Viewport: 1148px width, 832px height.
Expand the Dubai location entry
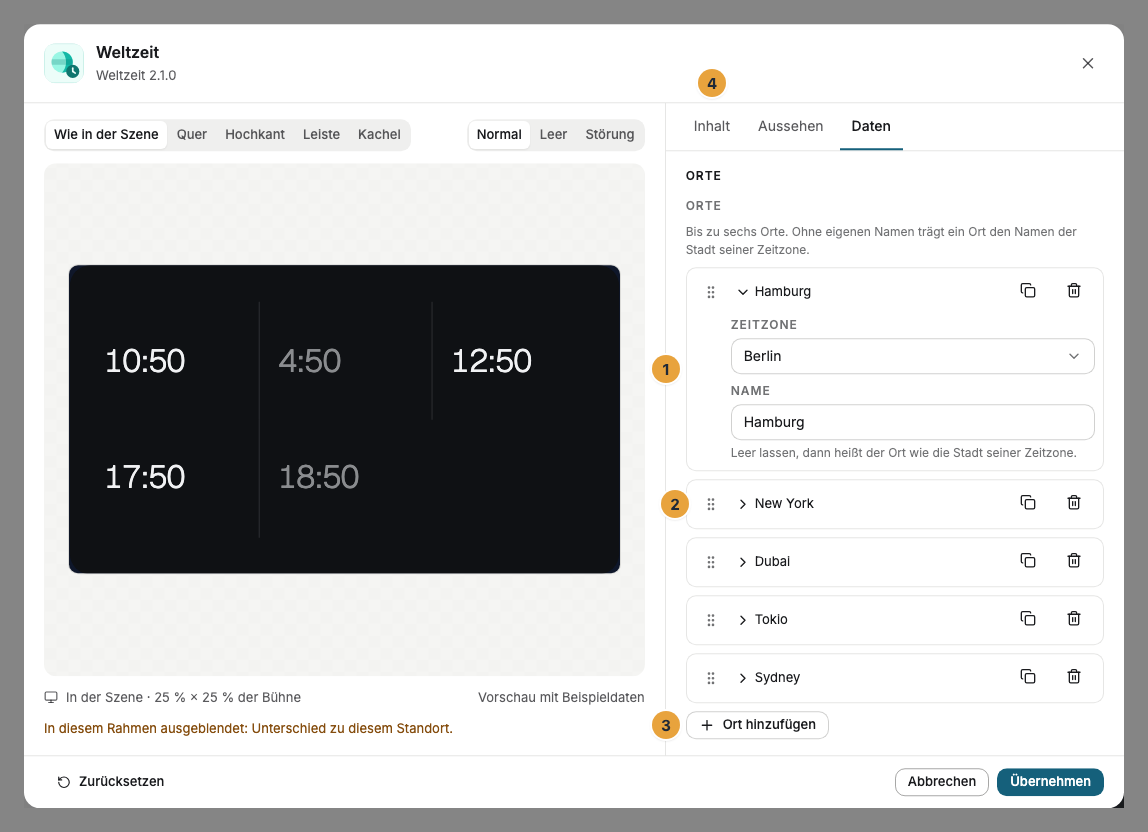742,562
